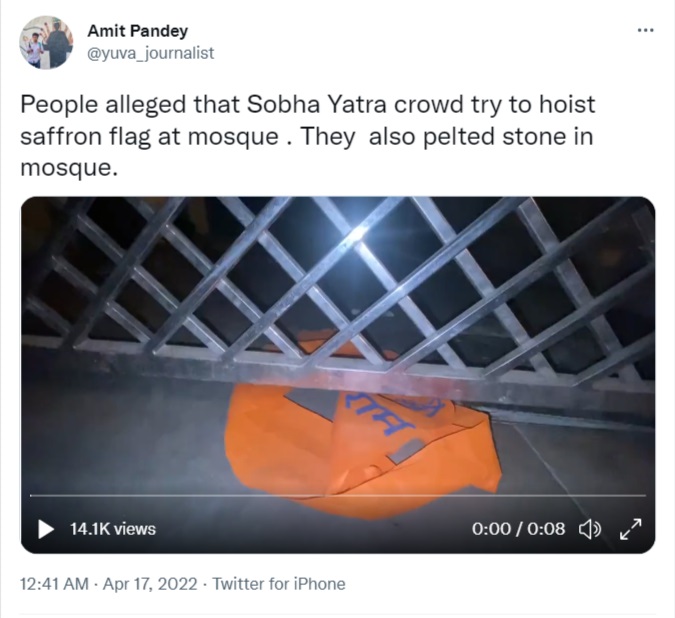This screenshot has height=618, width=675.
Task: Click Amit Pandey's profile avatar
Action: 47,42
